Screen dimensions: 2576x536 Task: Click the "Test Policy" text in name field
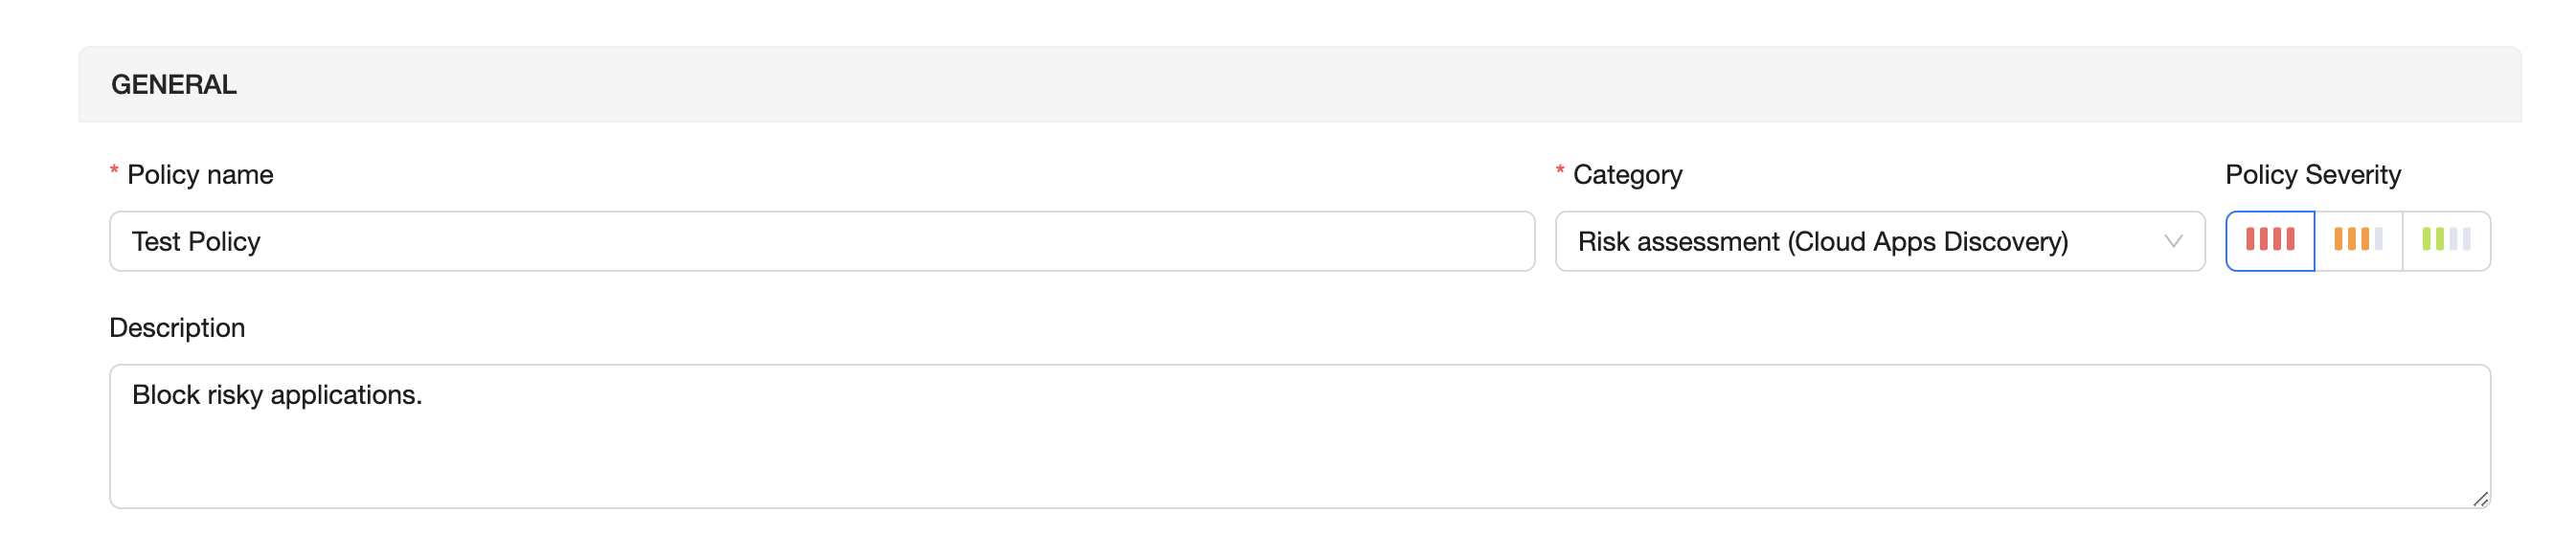pos(196,242)
